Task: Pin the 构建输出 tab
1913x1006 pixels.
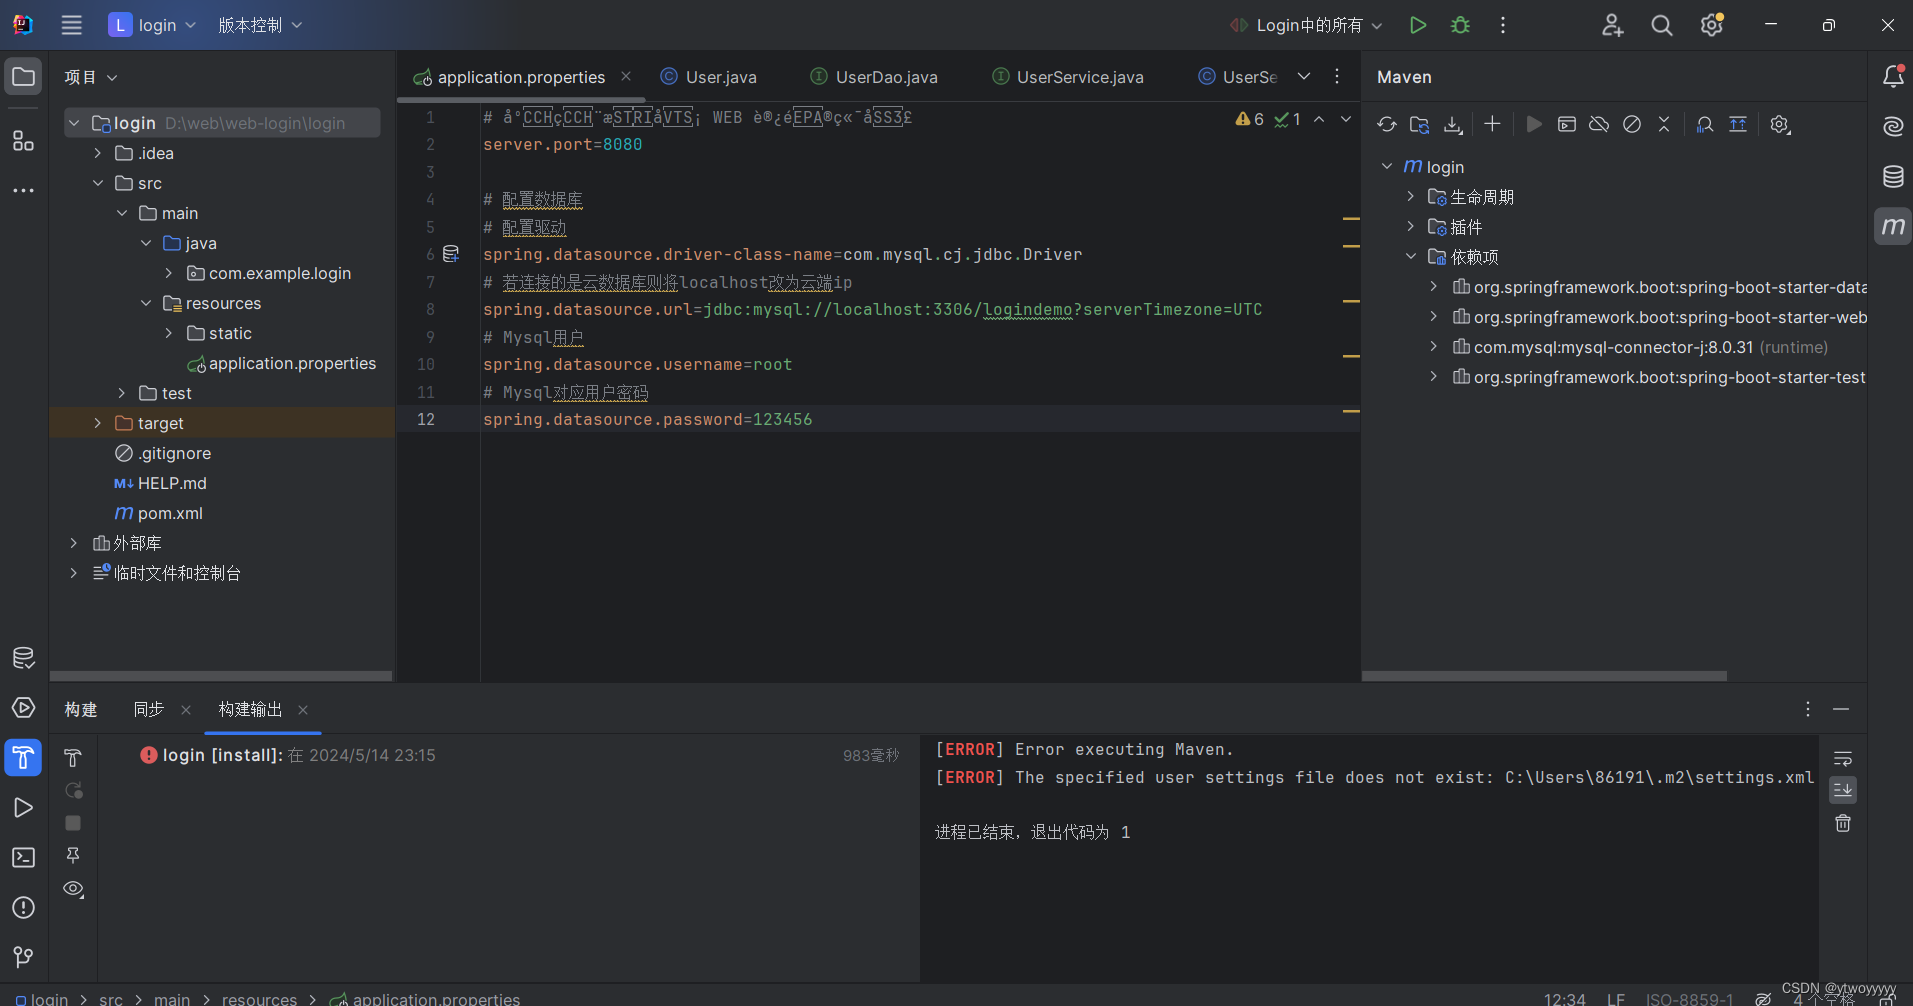Action: (x=72, y=856)
